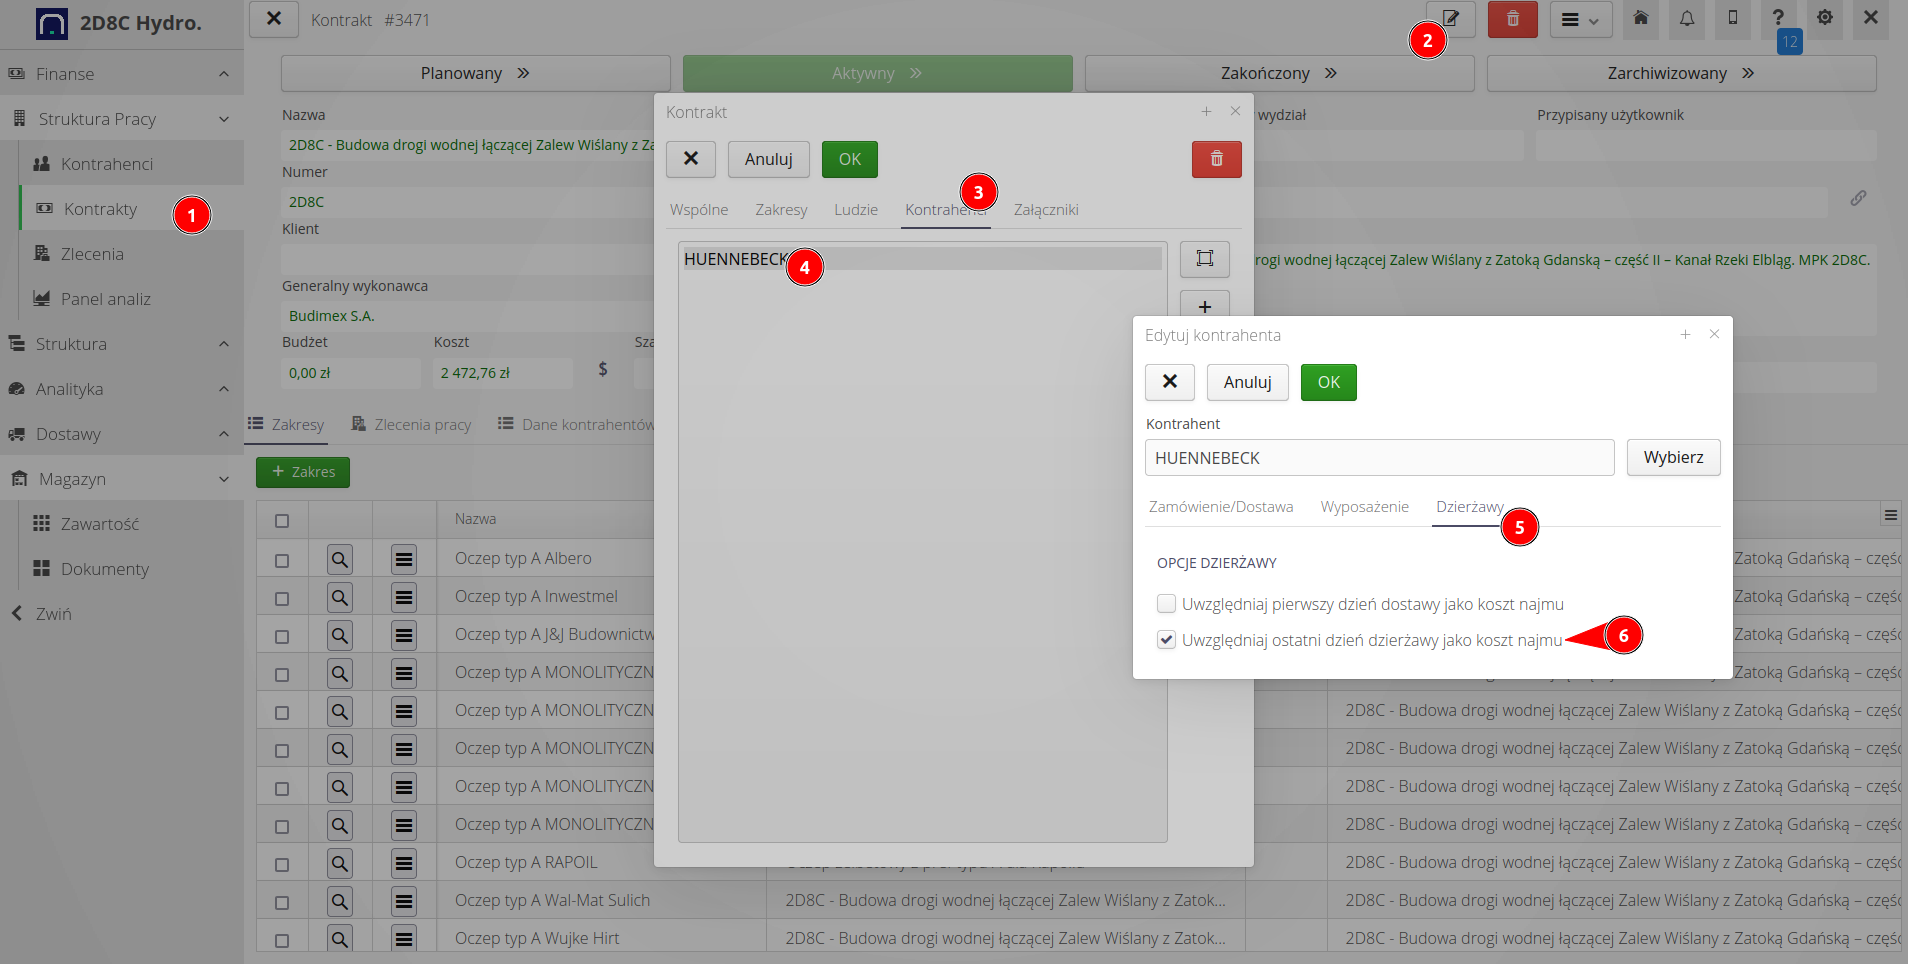This screenshot has width=1908, height=964.
Task: Open the Zamówienie/Dostawa tab
Action: (1220, 507)
